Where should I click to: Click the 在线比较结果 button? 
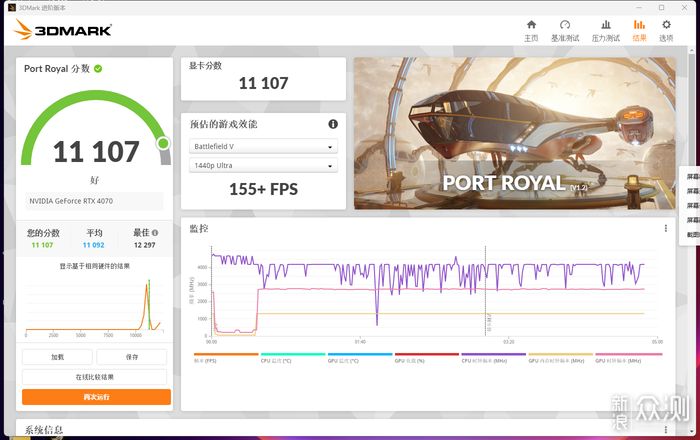coord(95,377)
